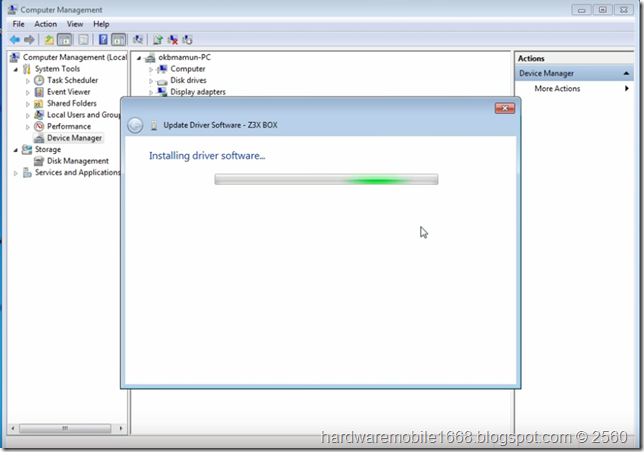Close the Update Driver Software dialog
Image resolution: width=644 pixels, height=452 pixels.
pos(505,108)
